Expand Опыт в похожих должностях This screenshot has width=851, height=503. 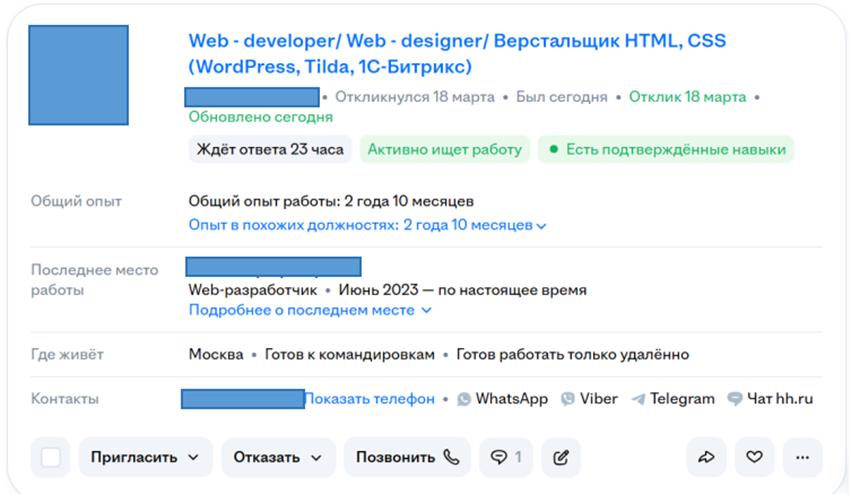pos(367,225)
